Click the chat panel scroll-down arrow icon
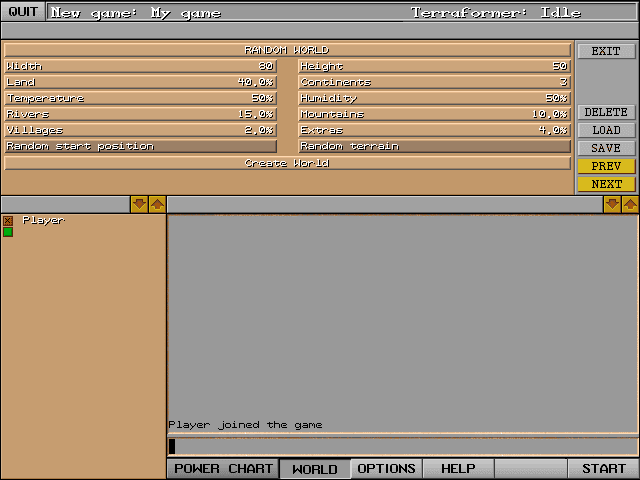This screenshot has width=640, height=480. pos(612,204)
